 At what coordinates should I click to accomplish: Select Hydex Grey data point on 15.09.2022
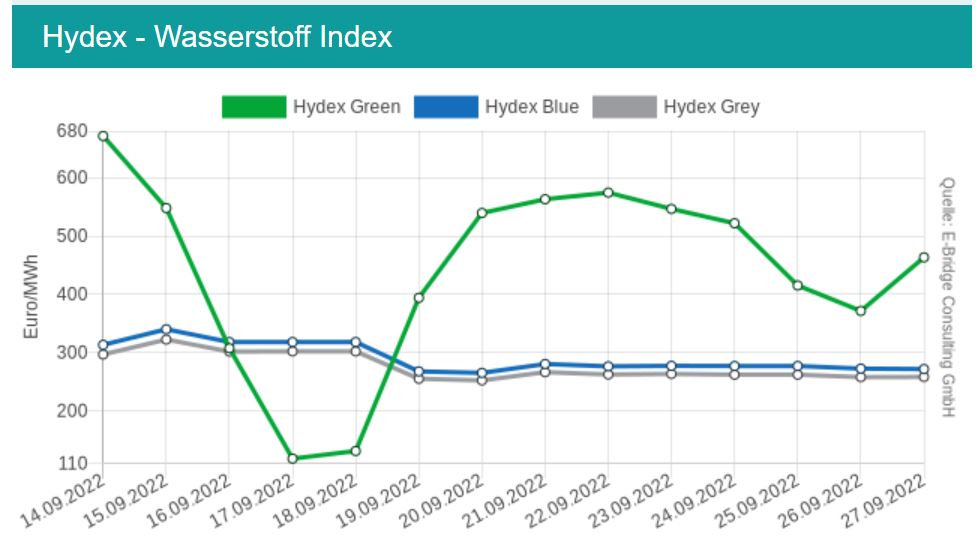(166, 339)
